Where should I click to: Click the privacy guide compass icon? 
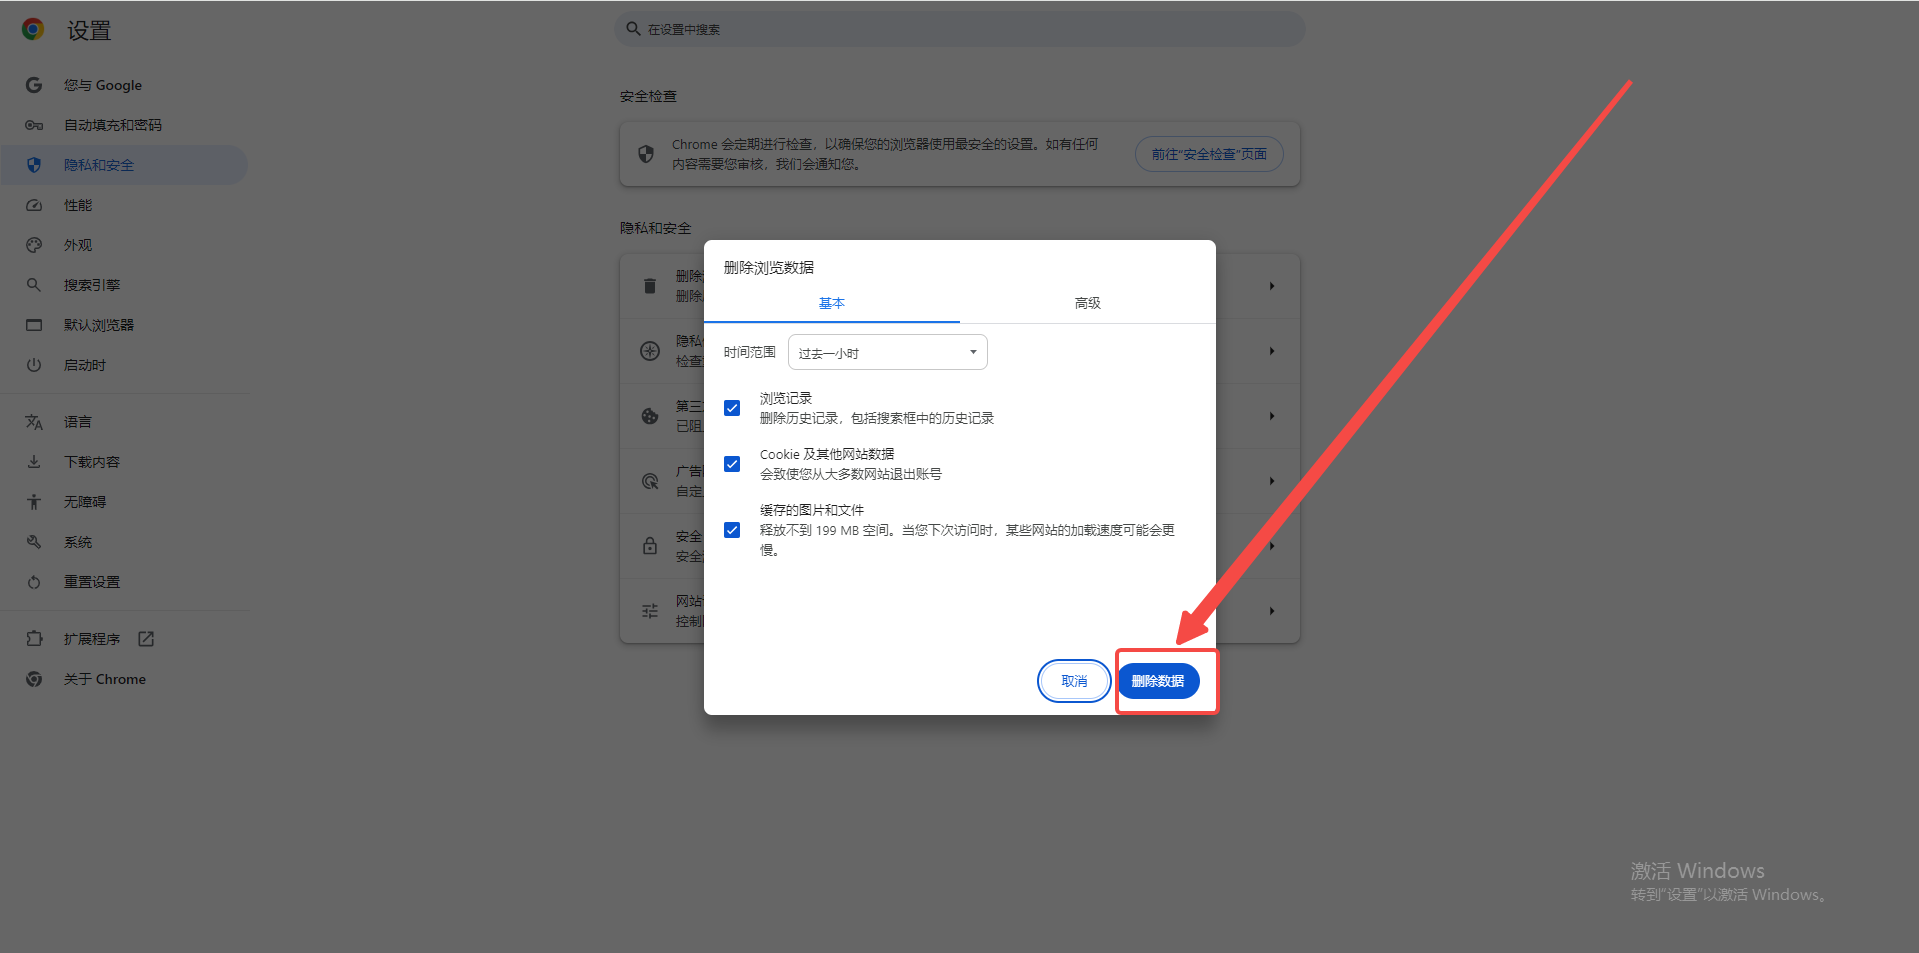tap(650, 351)
